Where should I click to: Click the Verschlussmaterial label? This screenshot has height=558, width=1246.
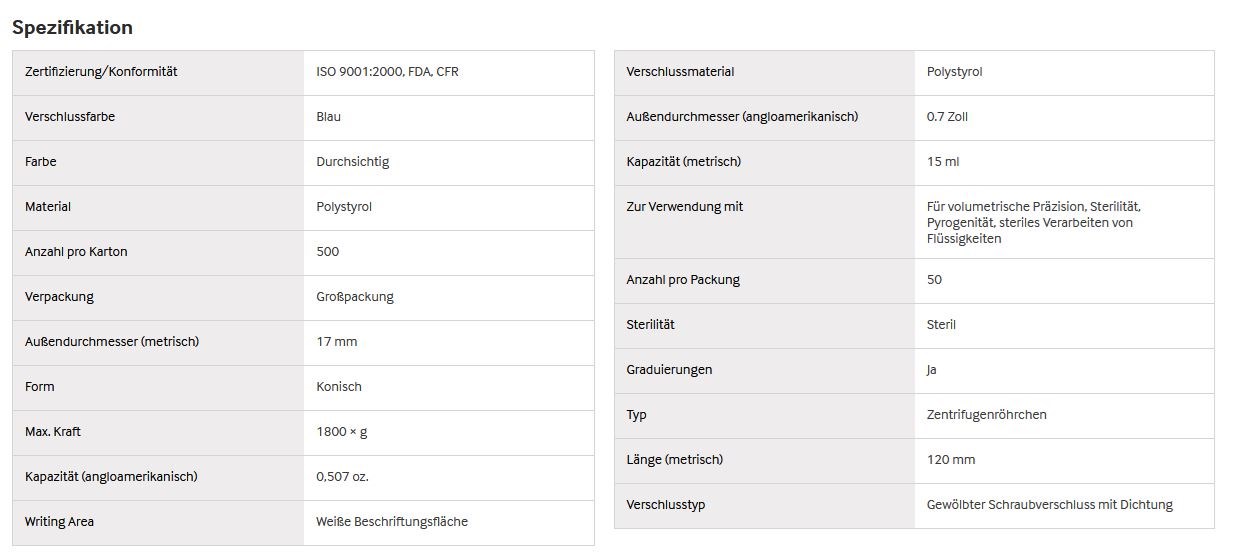(x=680, y=72)
